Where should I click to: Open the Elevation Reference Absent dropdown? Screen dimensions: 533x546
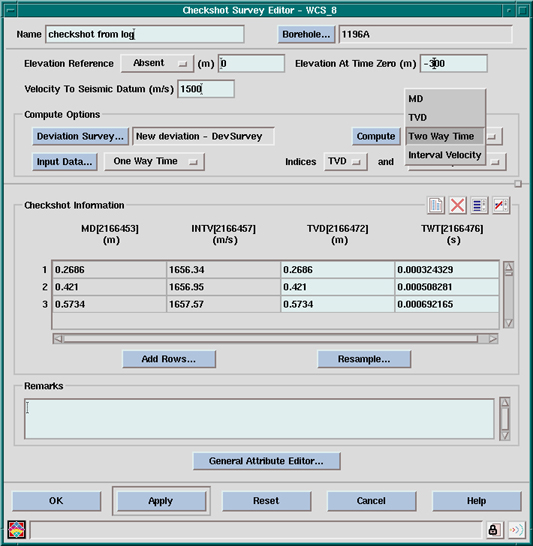click(x=157, y=63)
